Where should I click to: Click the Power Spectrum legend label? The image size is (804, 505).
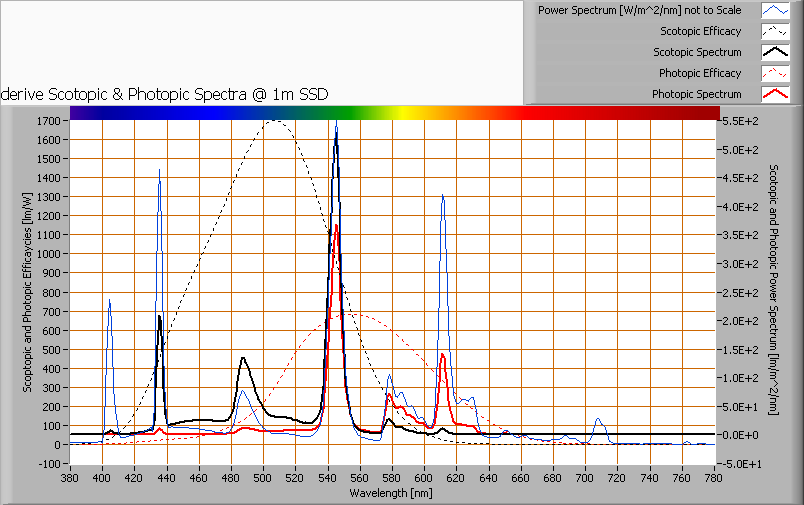click(x=639, y=10)
